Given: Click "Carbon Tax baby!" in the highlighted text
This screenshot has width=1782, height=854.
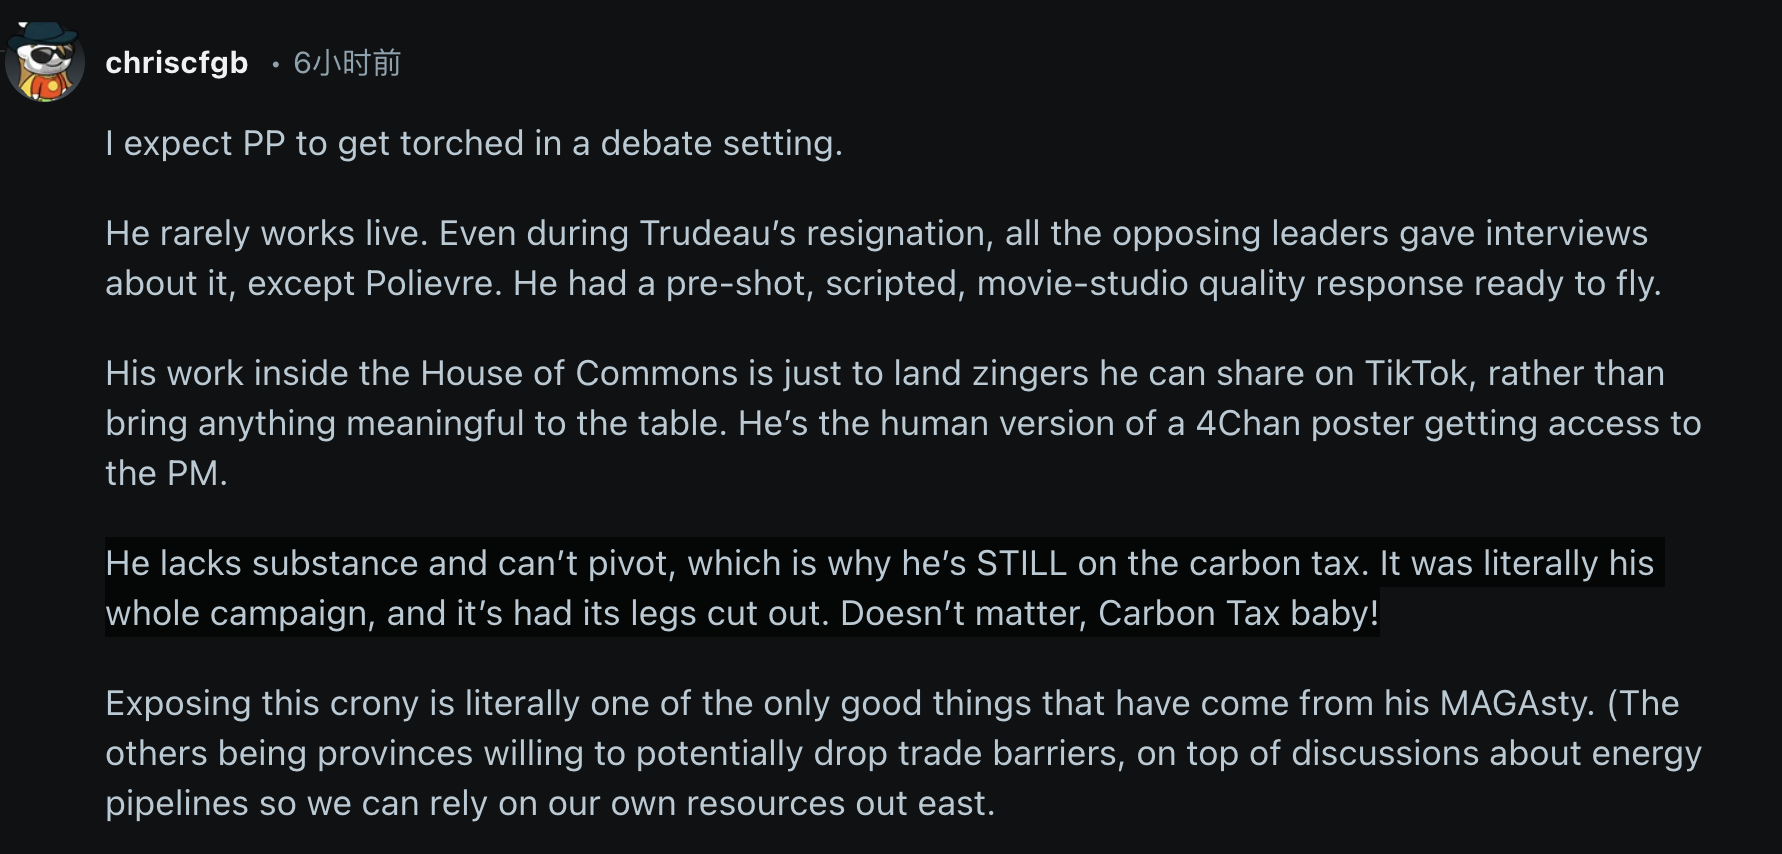Looking at the screenshot, I should pos(1239,614).
